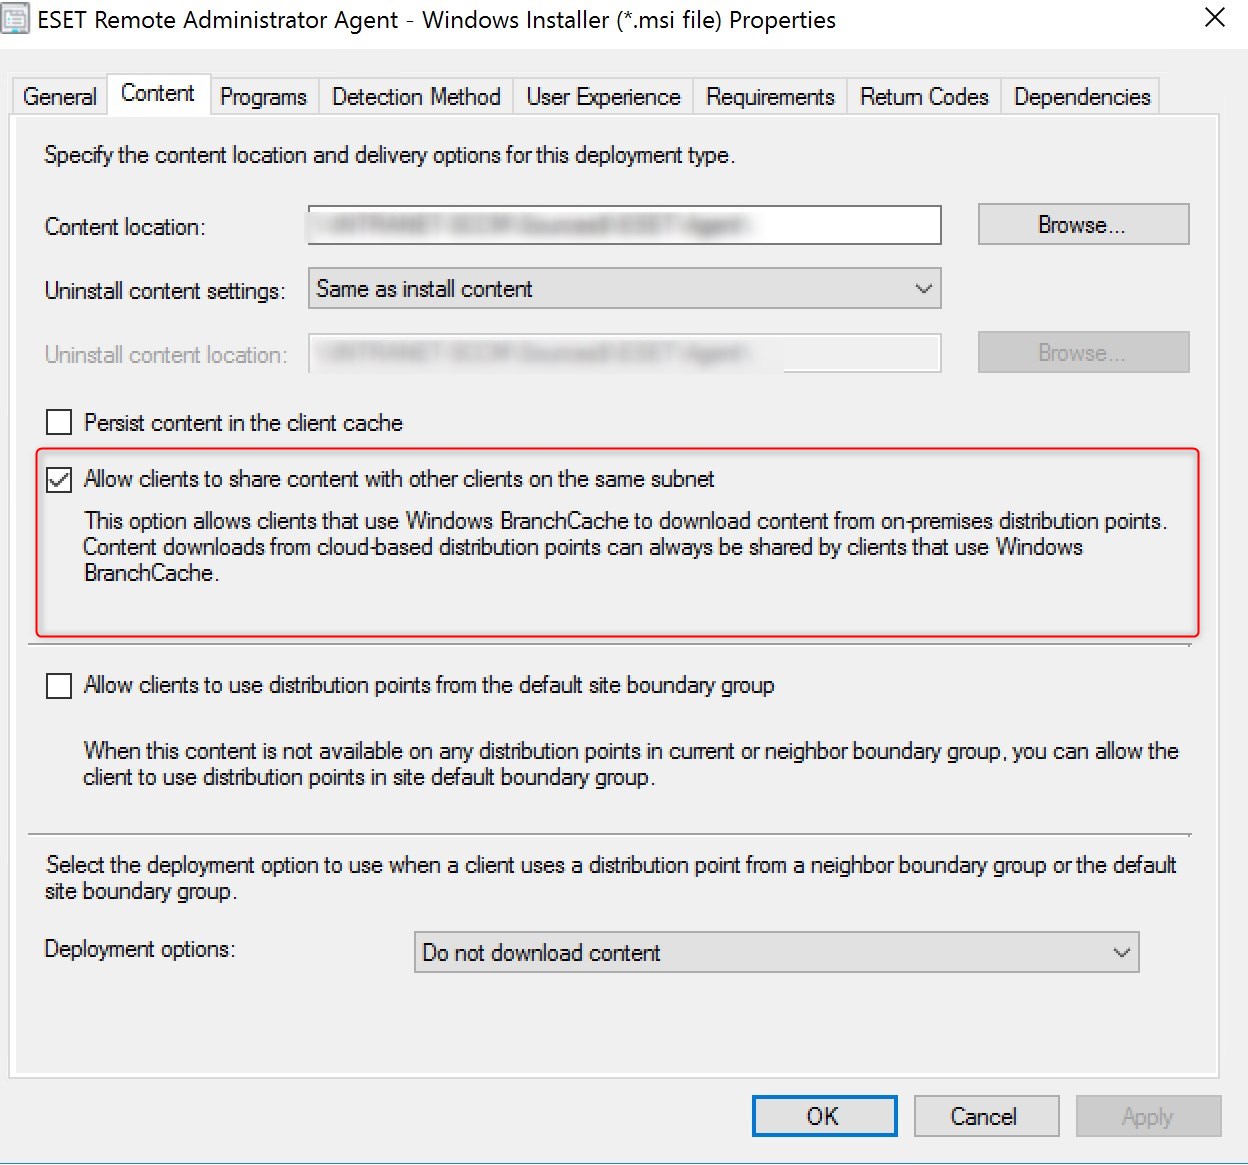Image resolution: width=1248 pixels, height=1165 pixels.
Task: Click the 'Select the deployment option to use' text
Action: (610, 878)
